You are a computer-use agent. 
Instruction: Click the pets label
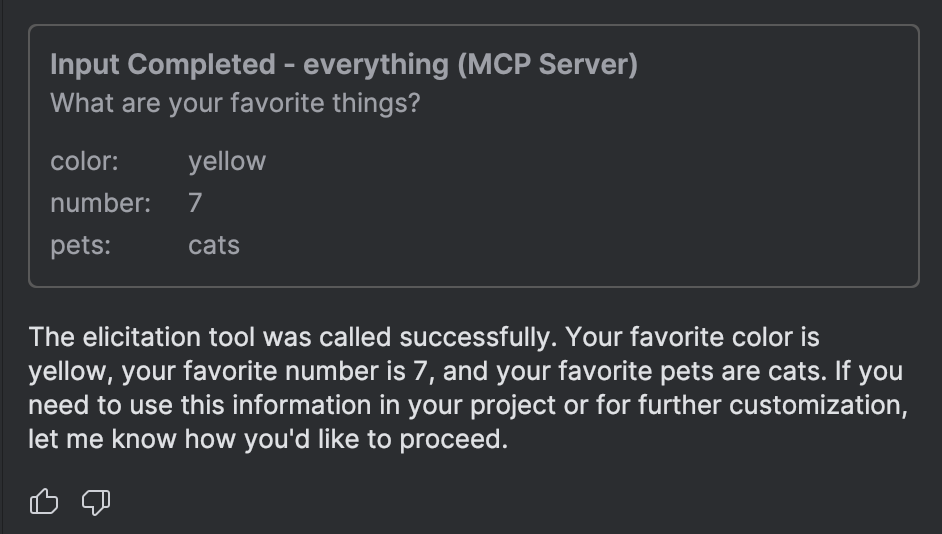point(81,245)
